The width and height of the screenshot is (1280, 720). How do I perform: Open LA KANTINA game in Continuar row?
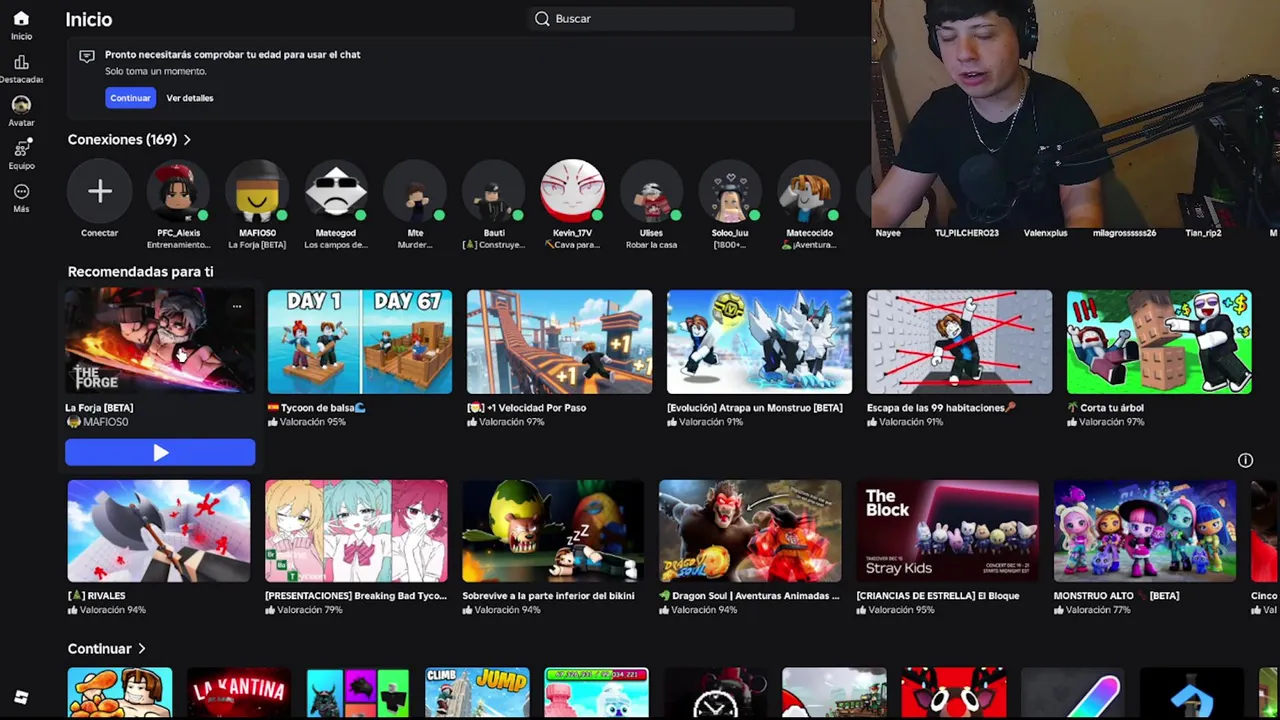pyautogui.click(x=238, y=693)
